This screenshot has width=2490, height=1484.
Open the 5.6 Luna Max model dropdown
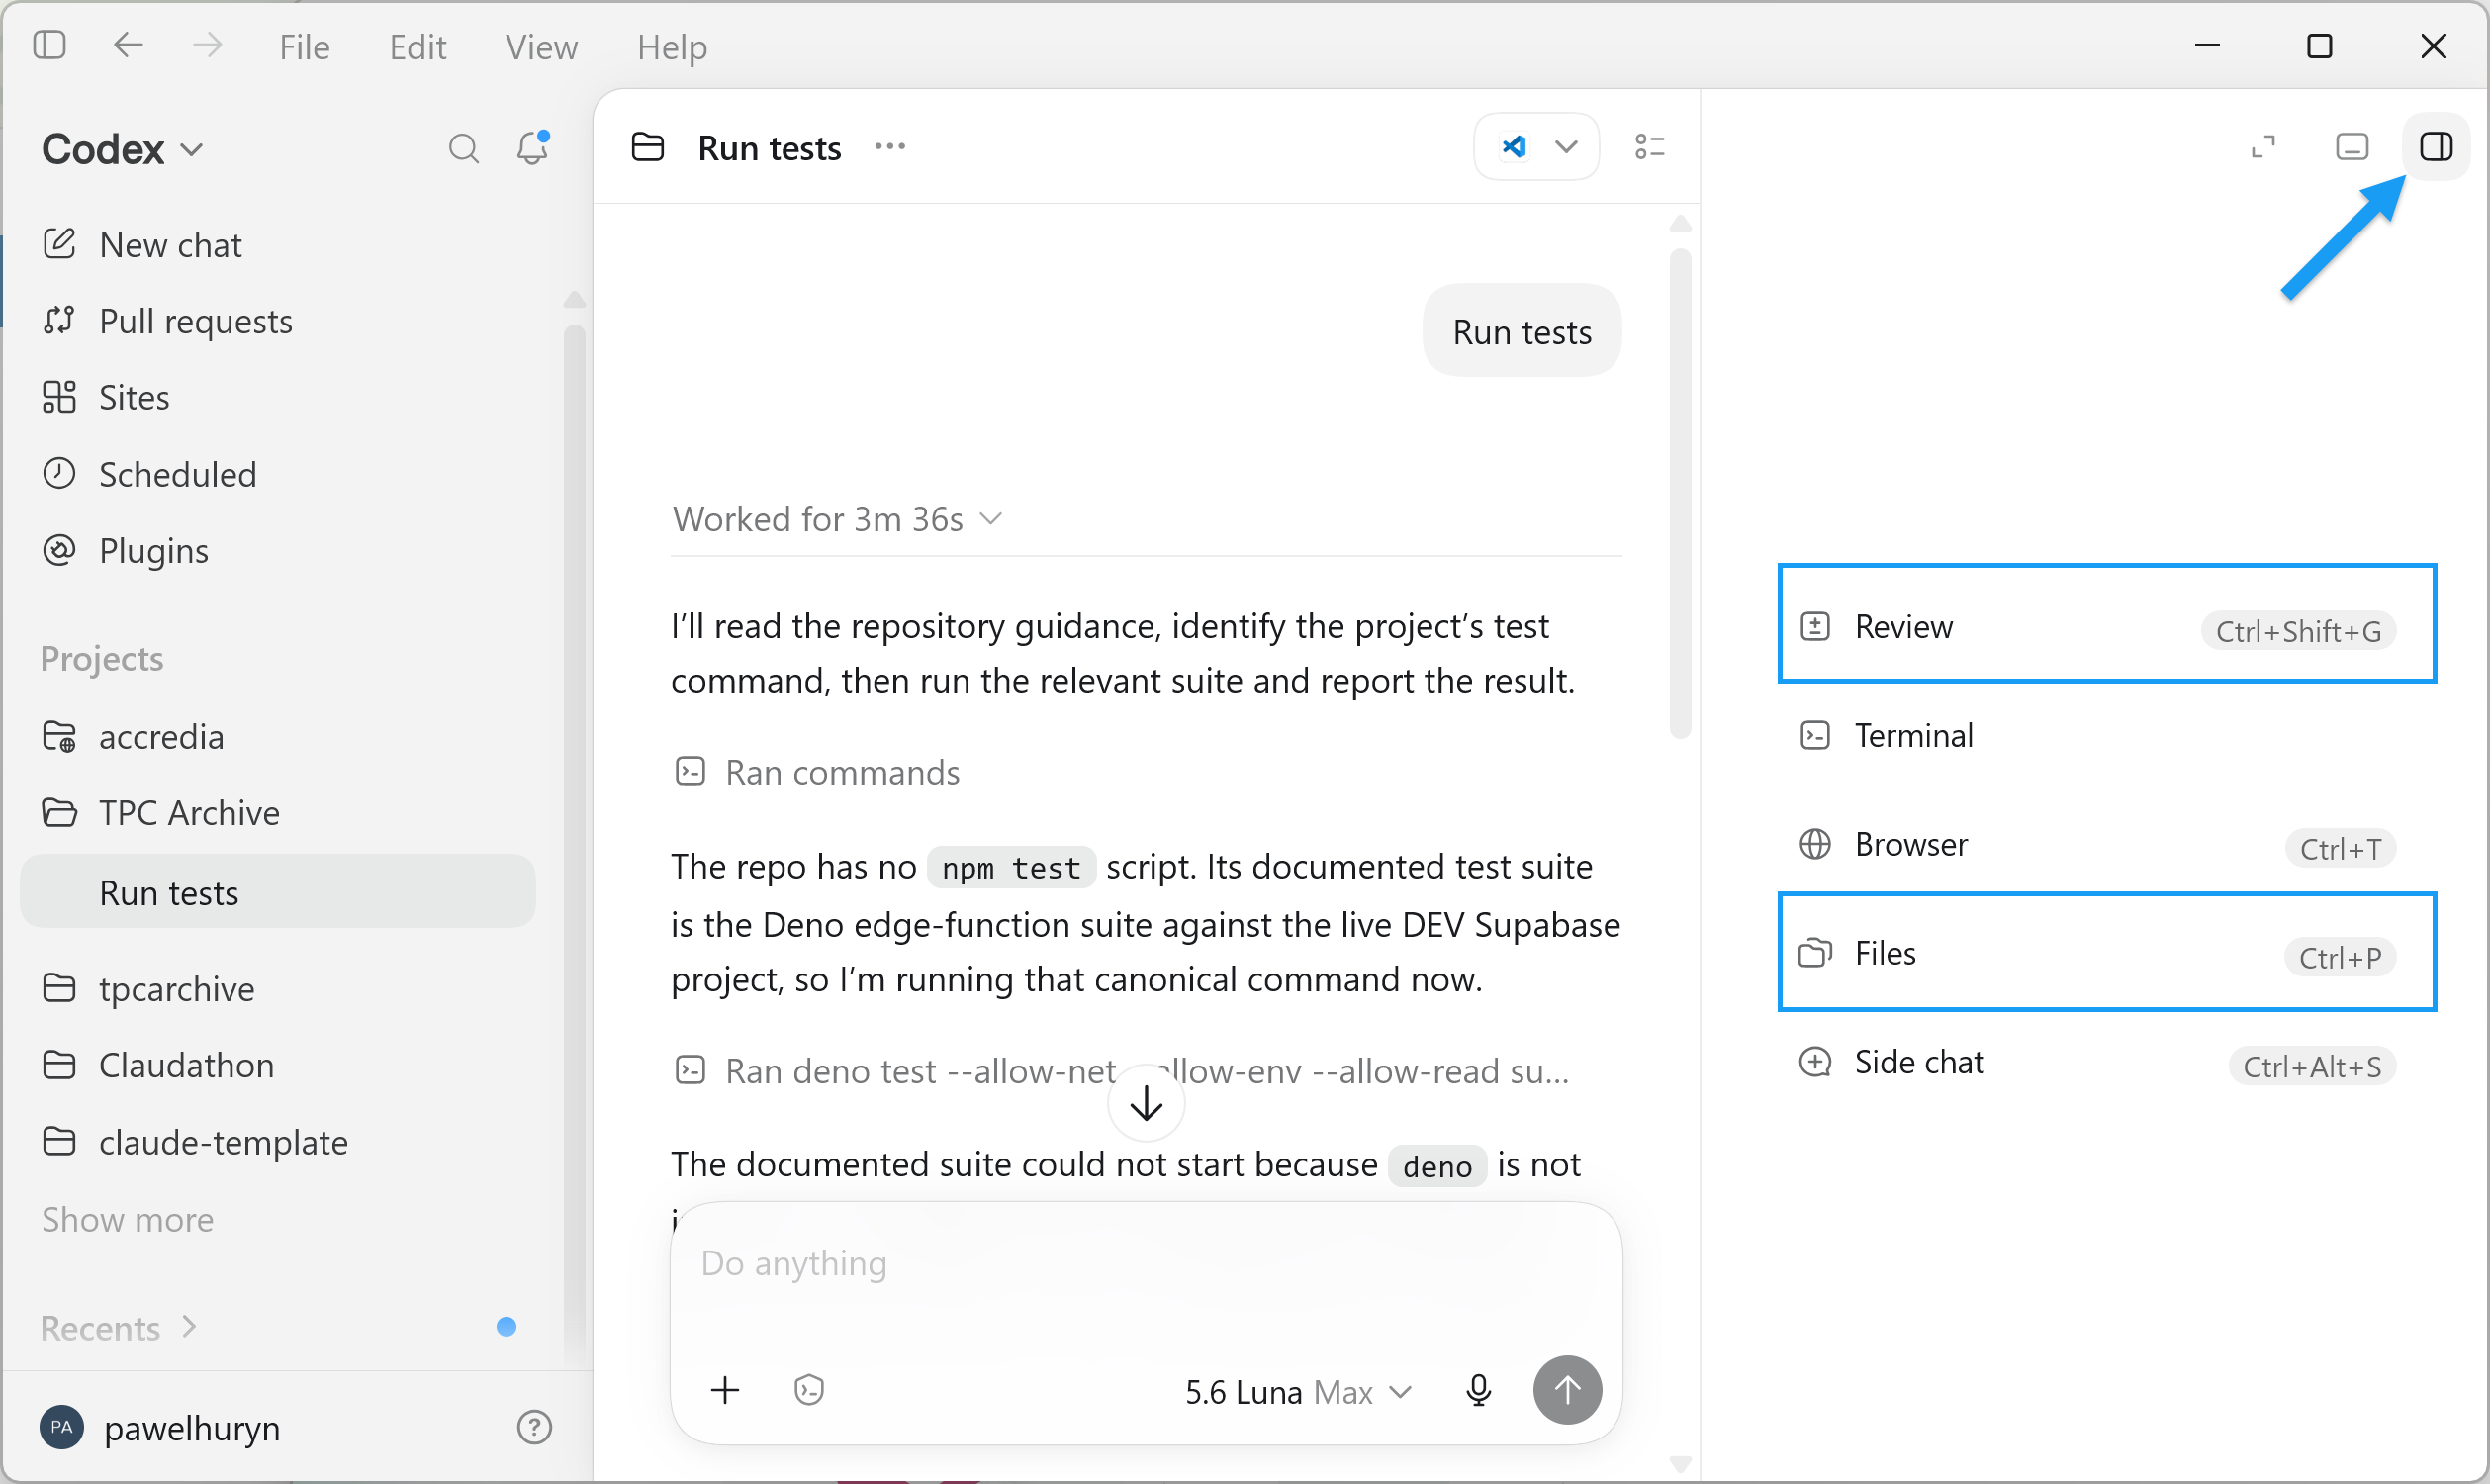click(1298, 1392)
